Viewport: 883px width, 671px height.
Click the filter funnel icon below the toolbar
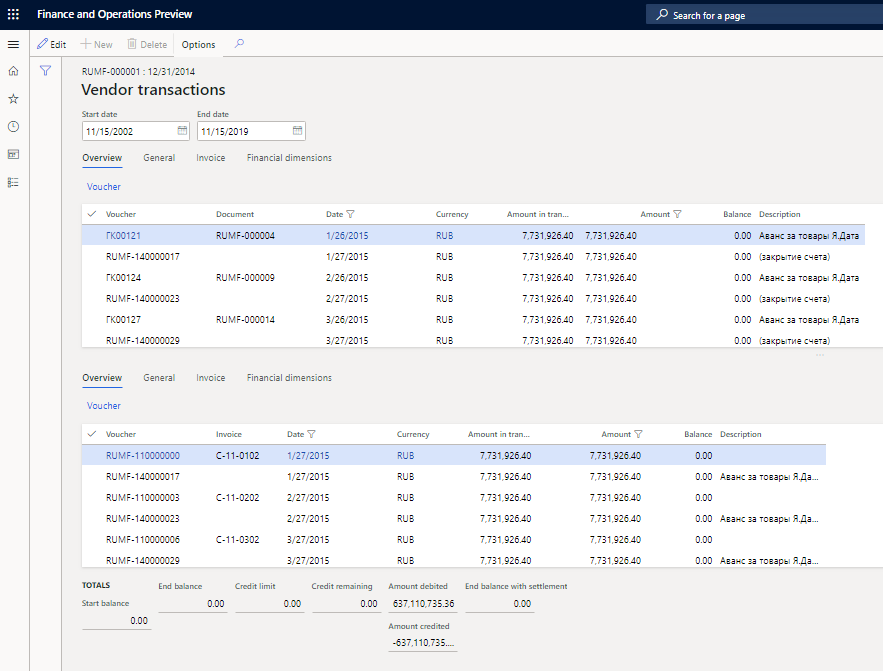45,71
